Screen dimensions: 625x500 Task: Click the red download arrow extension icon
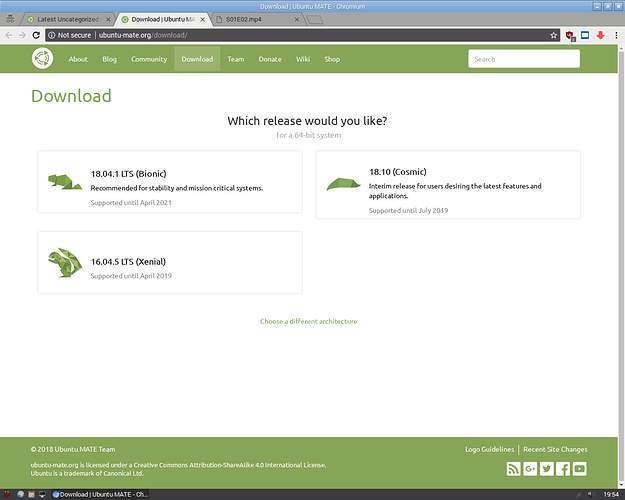[x=600, y=35]
